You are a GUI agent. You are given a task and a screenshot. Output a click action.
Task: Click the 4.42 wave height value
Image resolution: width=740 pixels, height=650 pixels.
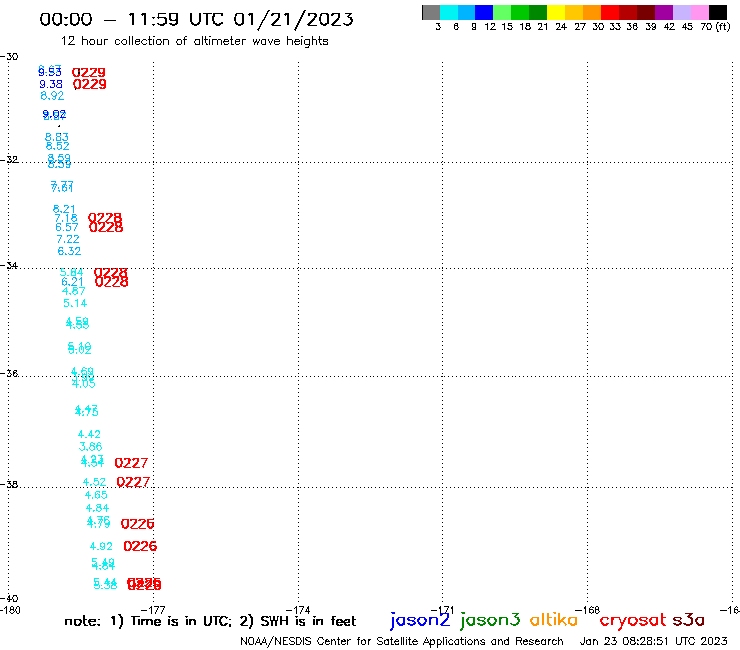coord(89,434)
